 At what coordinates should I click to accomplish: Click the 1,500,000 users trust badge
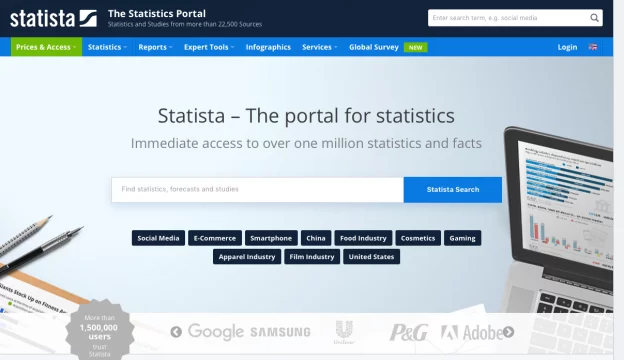(x=99, y=331)
